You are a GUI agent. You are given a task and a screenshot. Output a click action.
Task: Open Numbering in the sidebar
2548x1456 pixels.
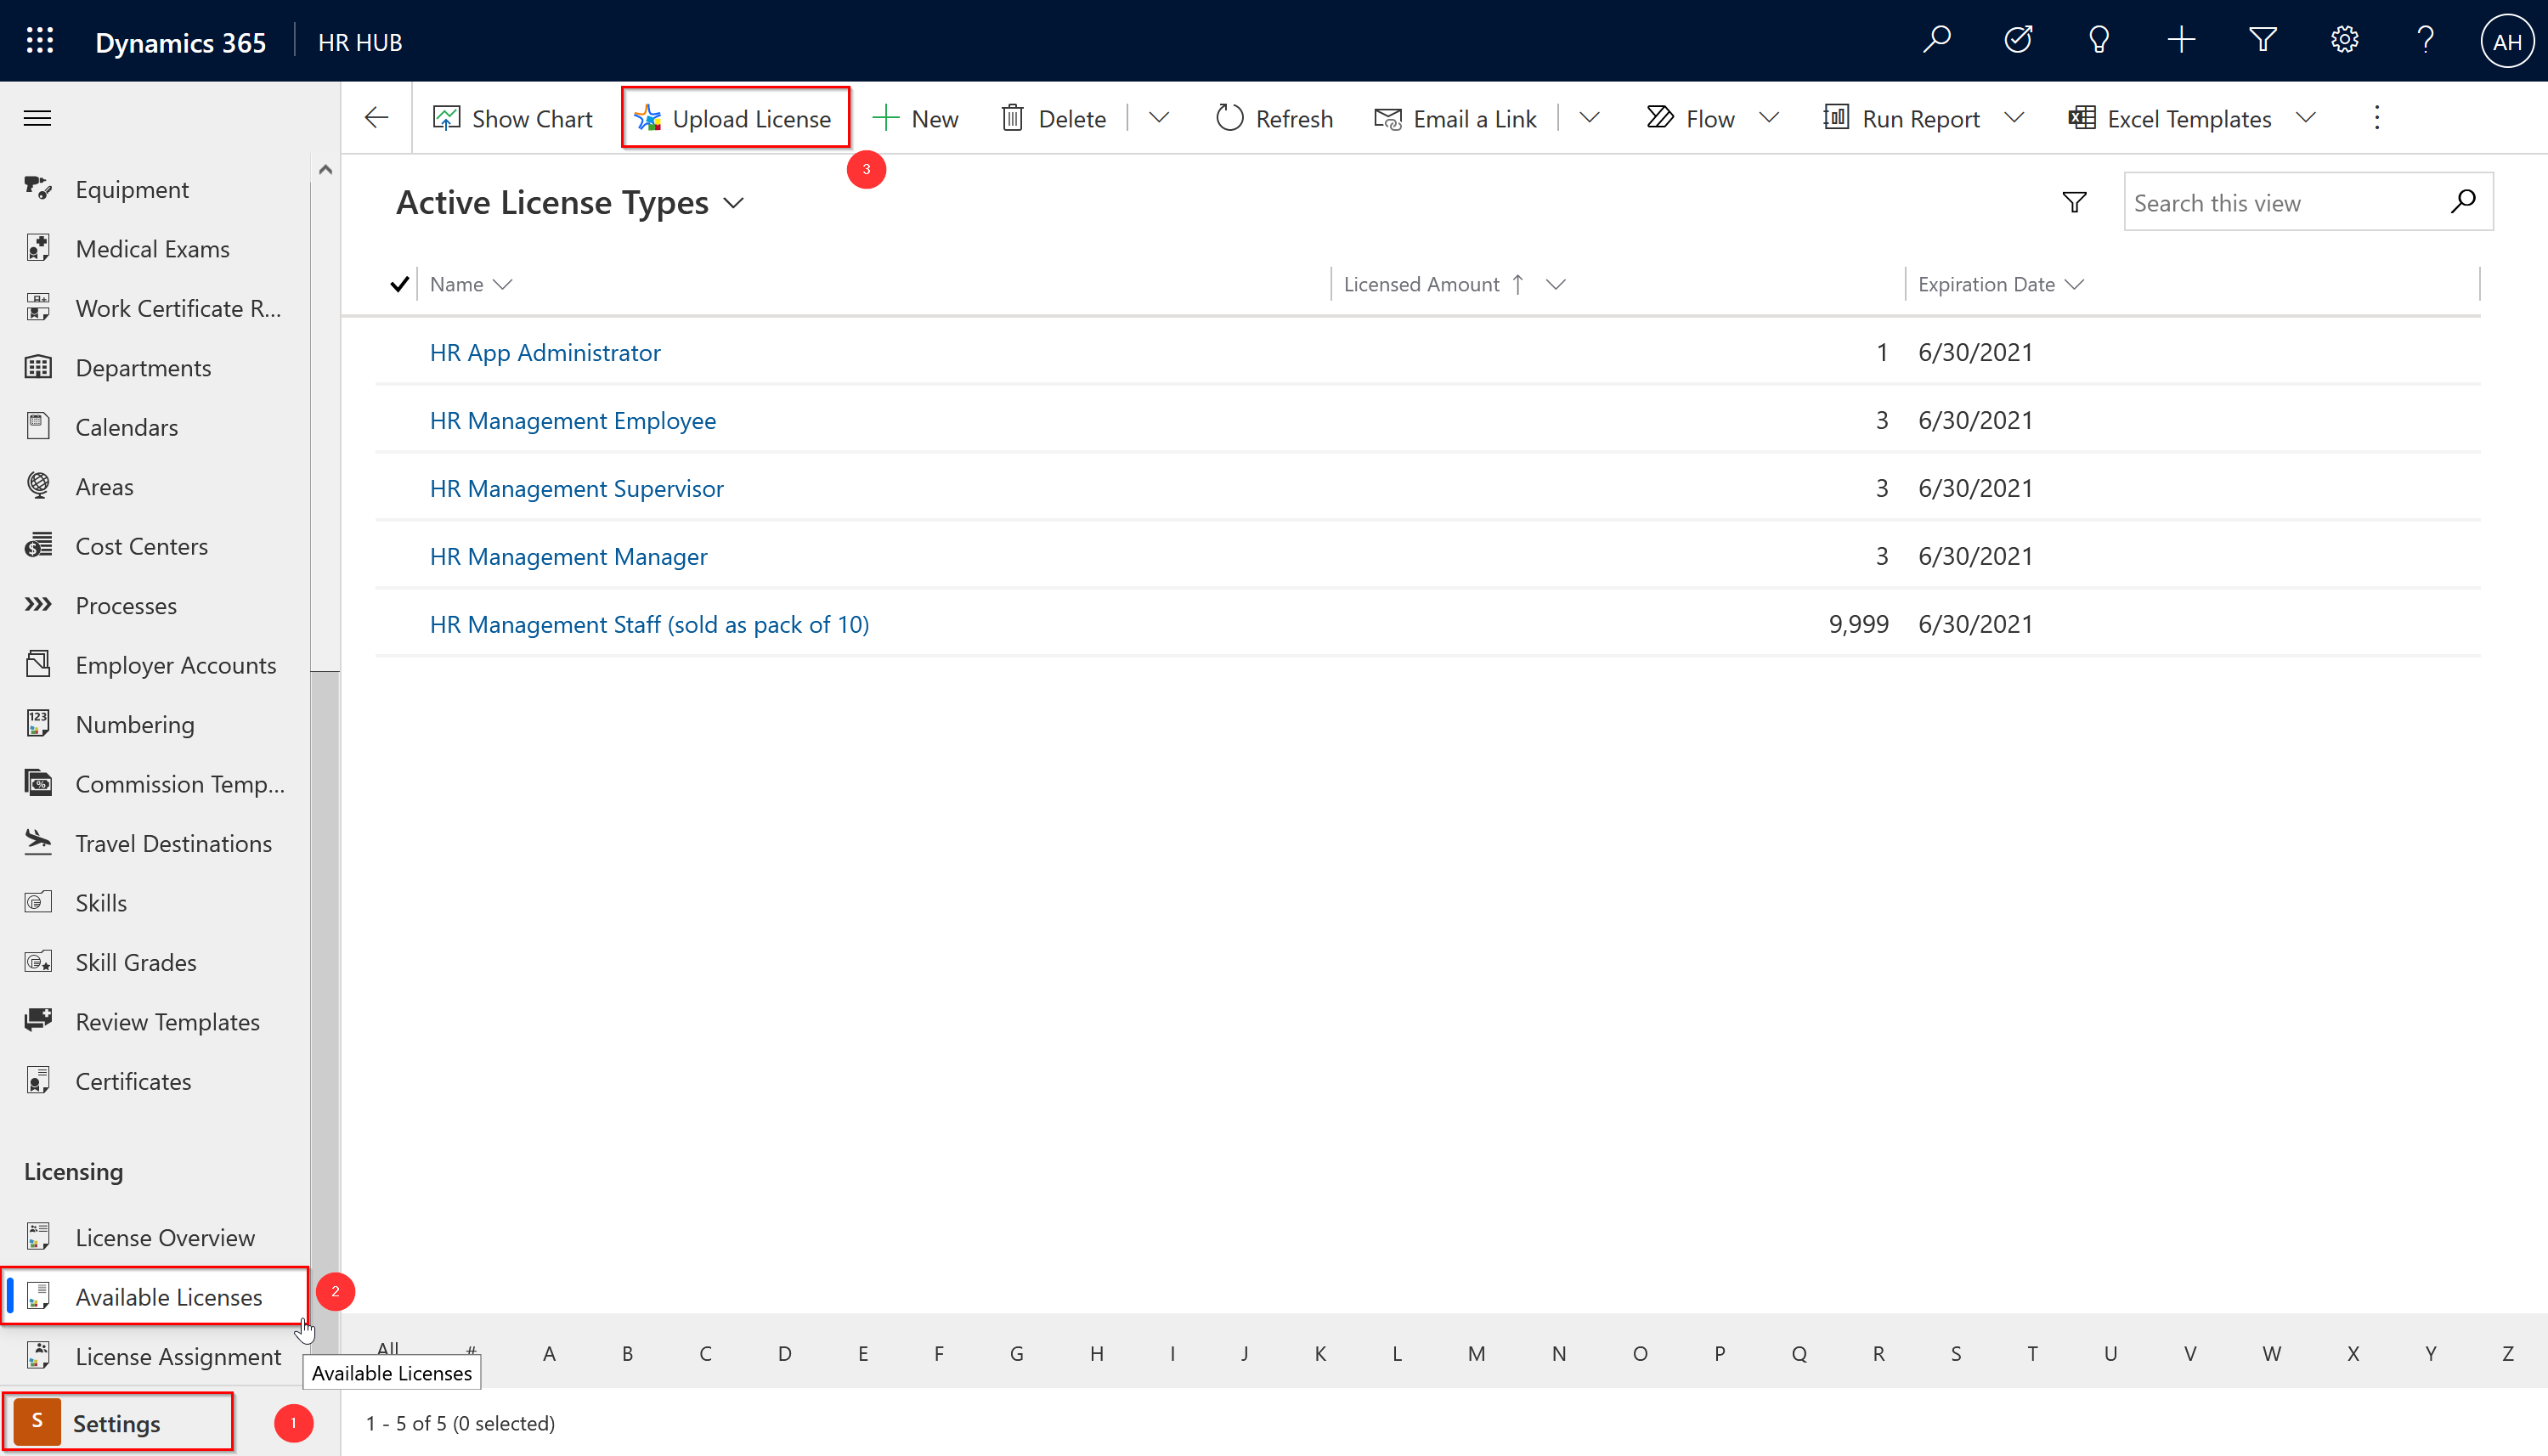coord(155,725)
